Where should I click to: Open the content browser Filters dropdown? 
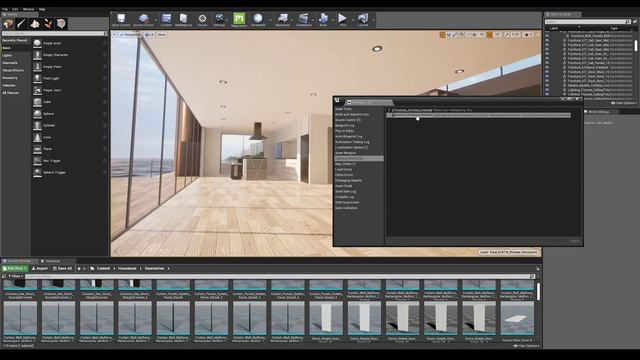pyautogui.click(x=16, y=276)
